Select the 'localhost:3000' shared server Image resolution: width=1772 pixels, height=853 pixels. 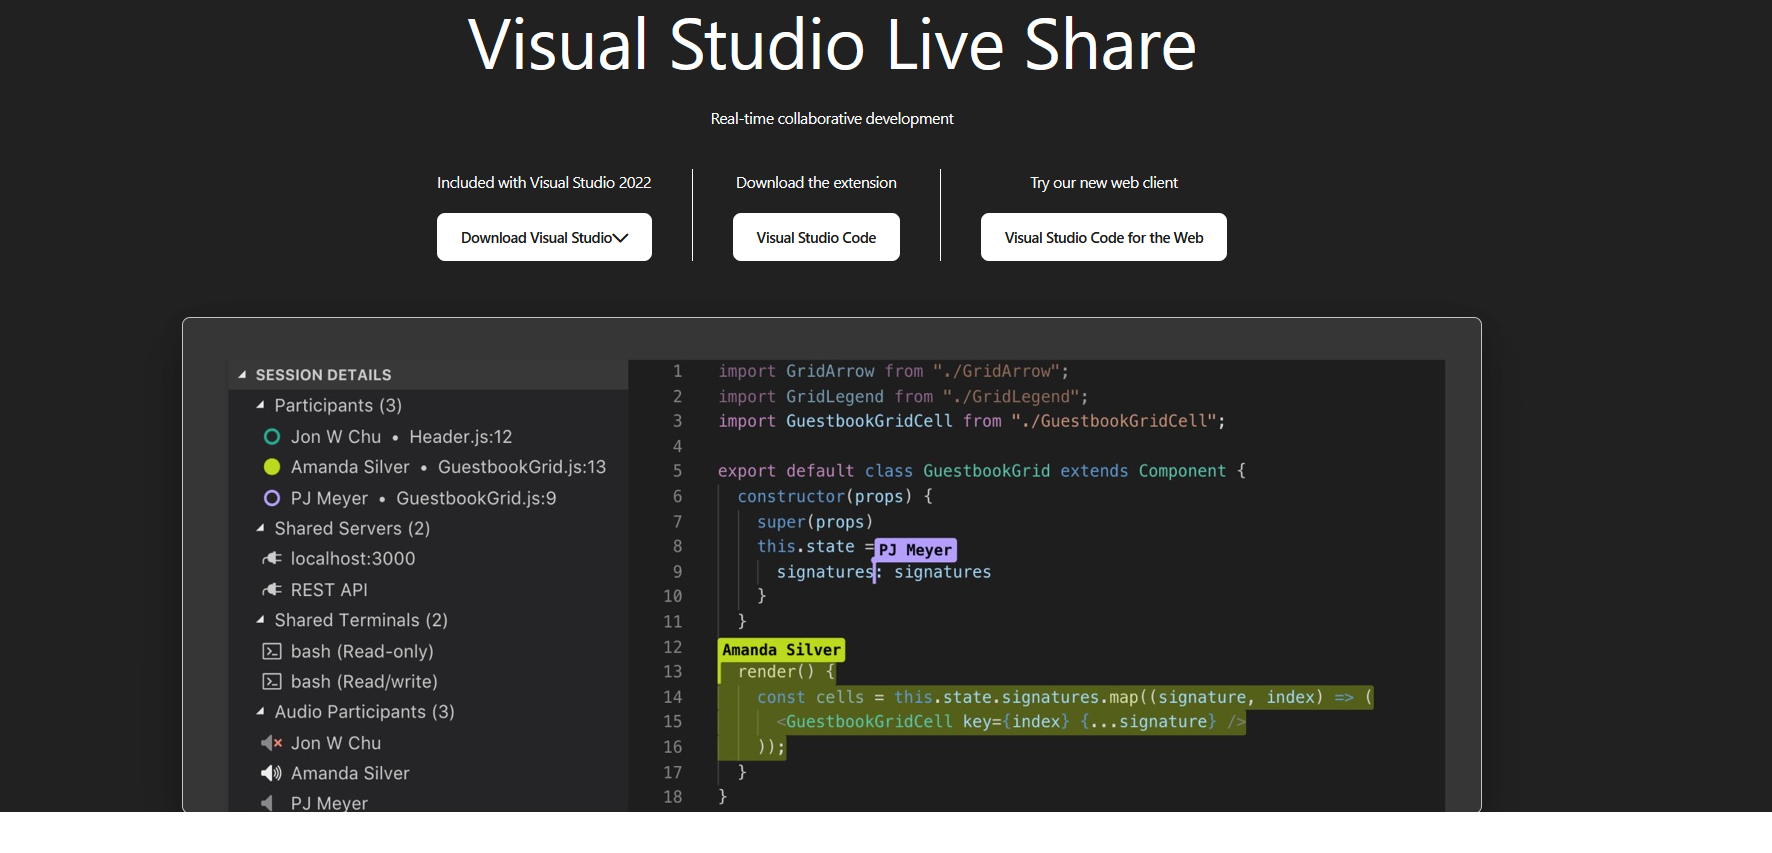point(353,559)
